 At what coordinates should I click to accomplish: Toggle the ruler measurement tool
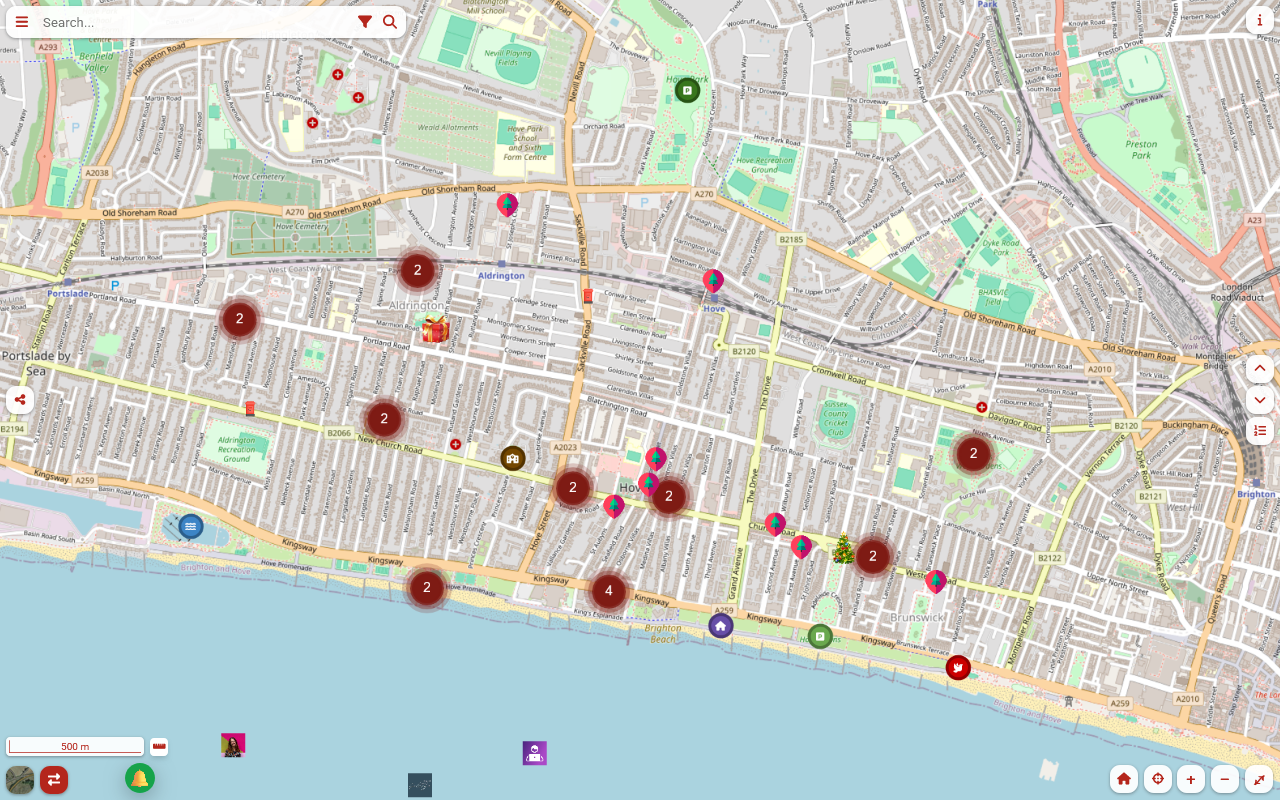[x=159, y=746]
